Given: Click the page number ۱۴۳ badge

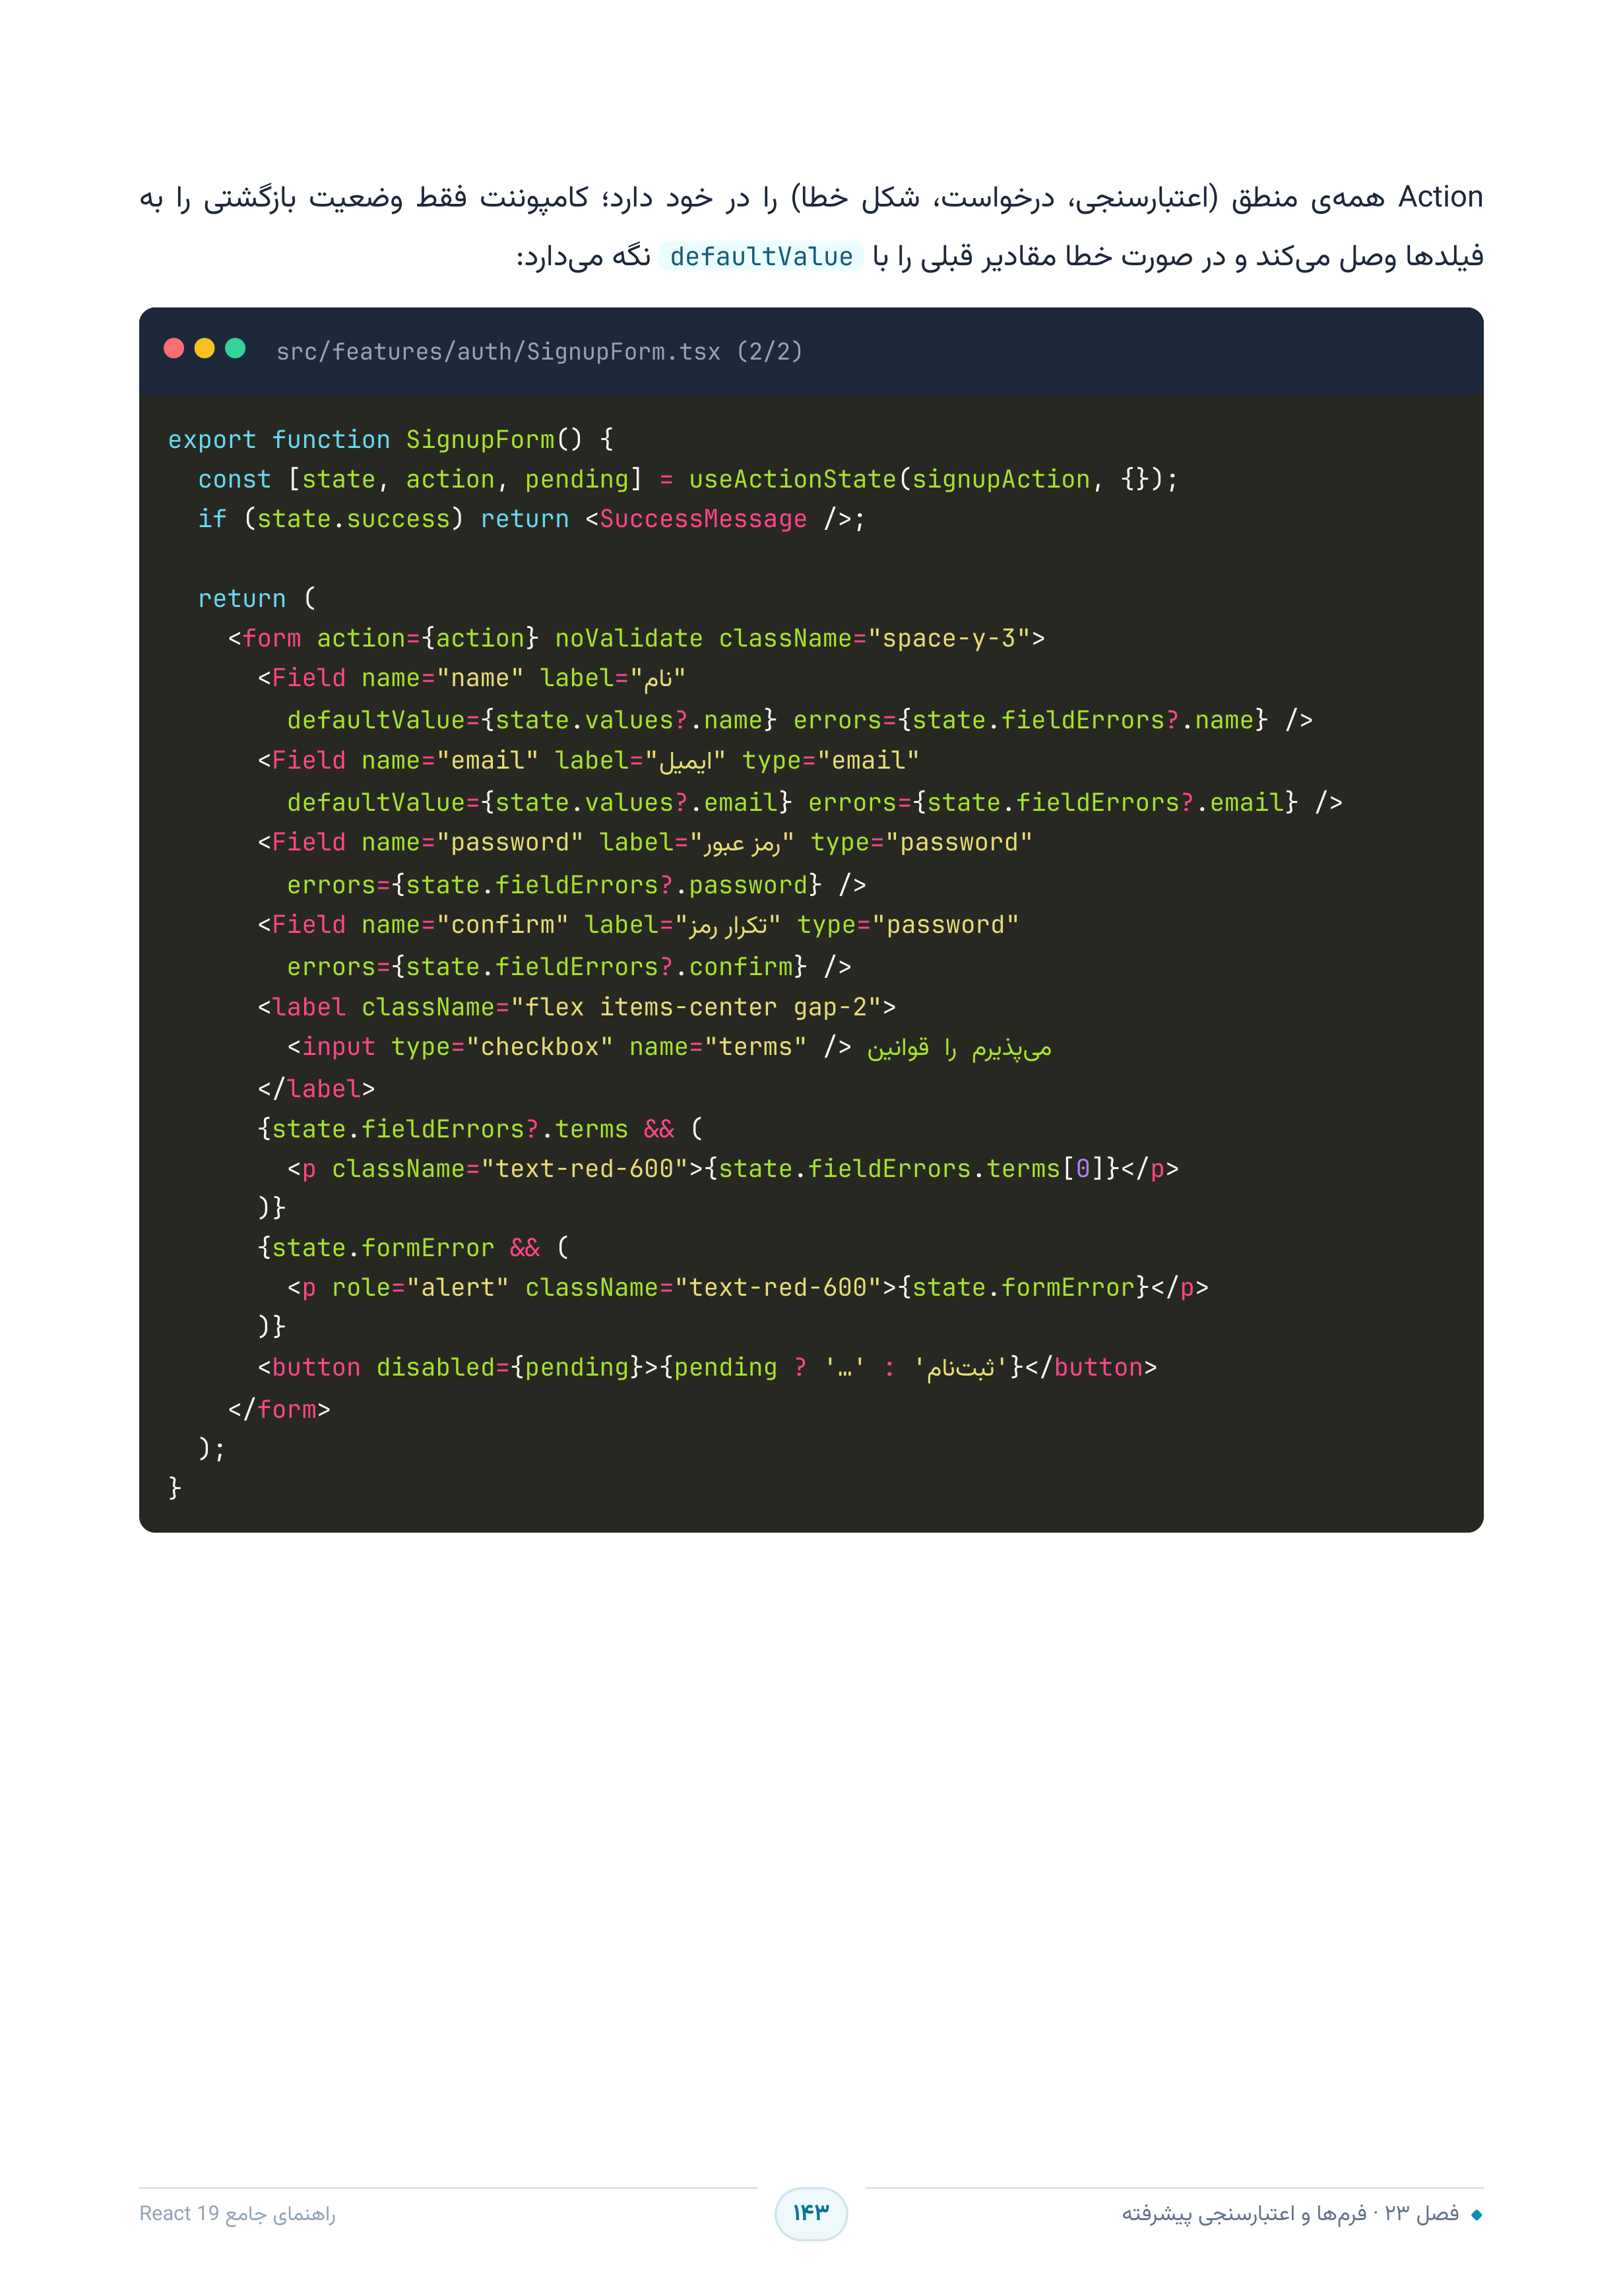Looking at the screenshot, I should (x=811, y=2213).
